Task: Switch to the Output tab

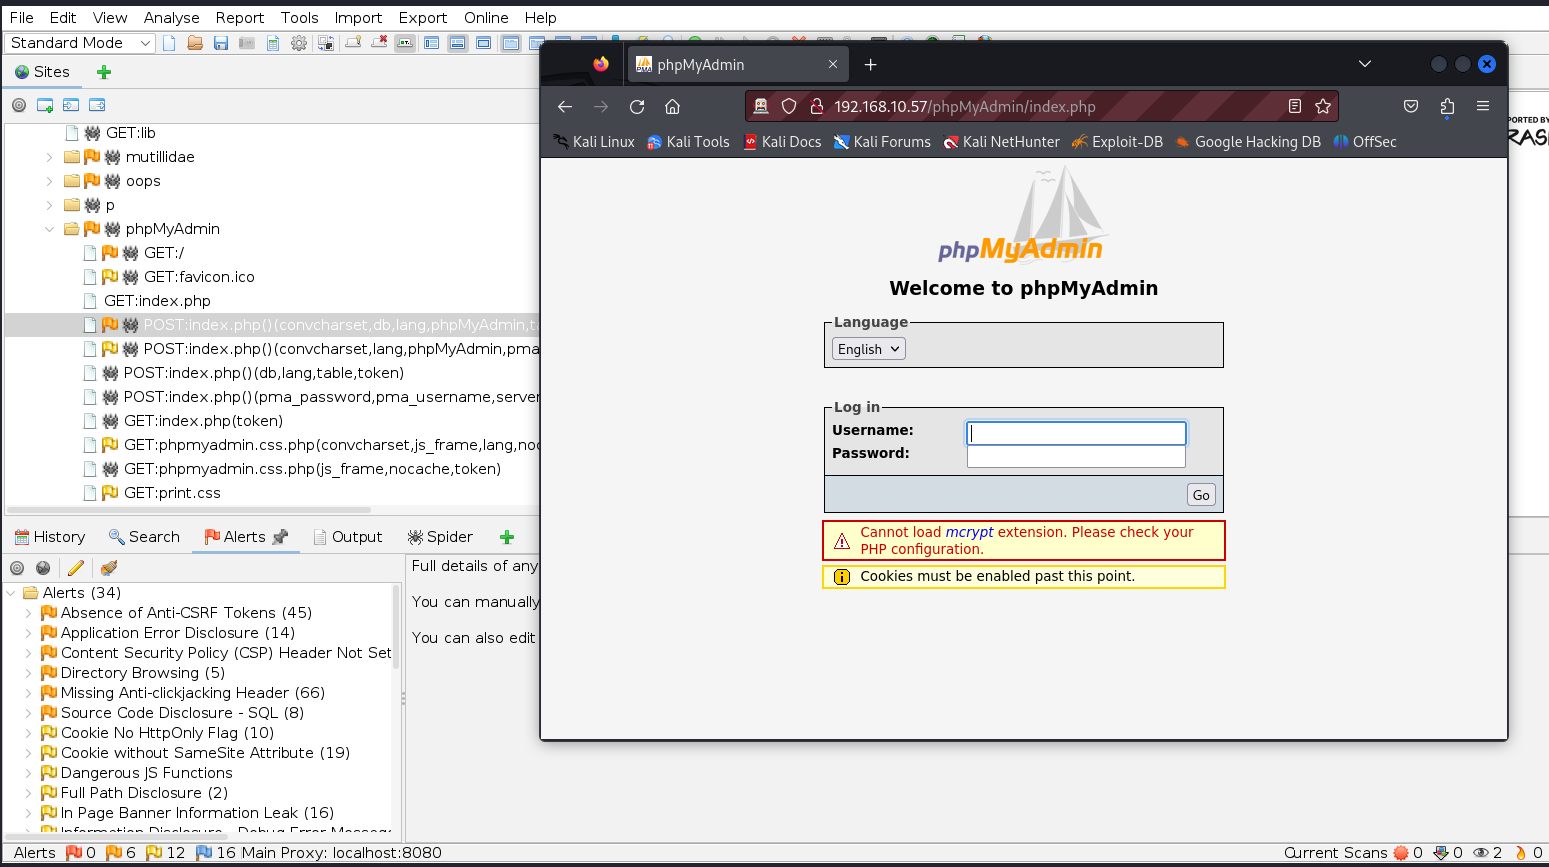Action: (x=348, y=537)
